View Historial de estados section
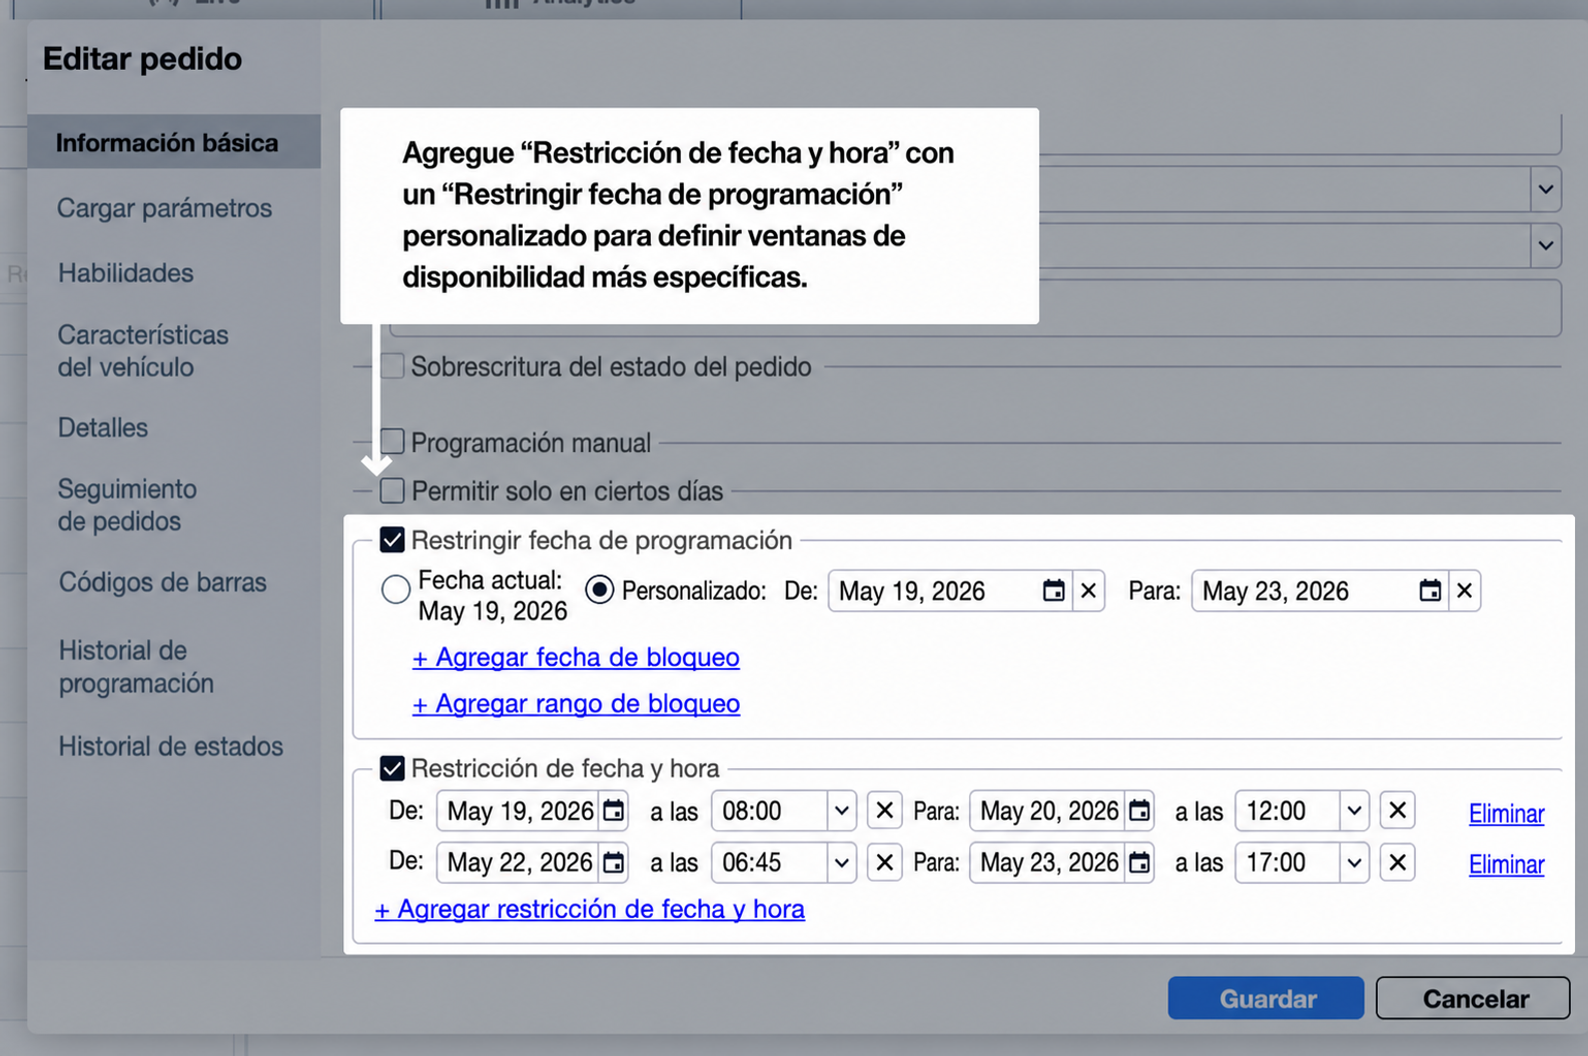Image resolution: width=1588 pixels, height=1056 pixels. (171, 746)
